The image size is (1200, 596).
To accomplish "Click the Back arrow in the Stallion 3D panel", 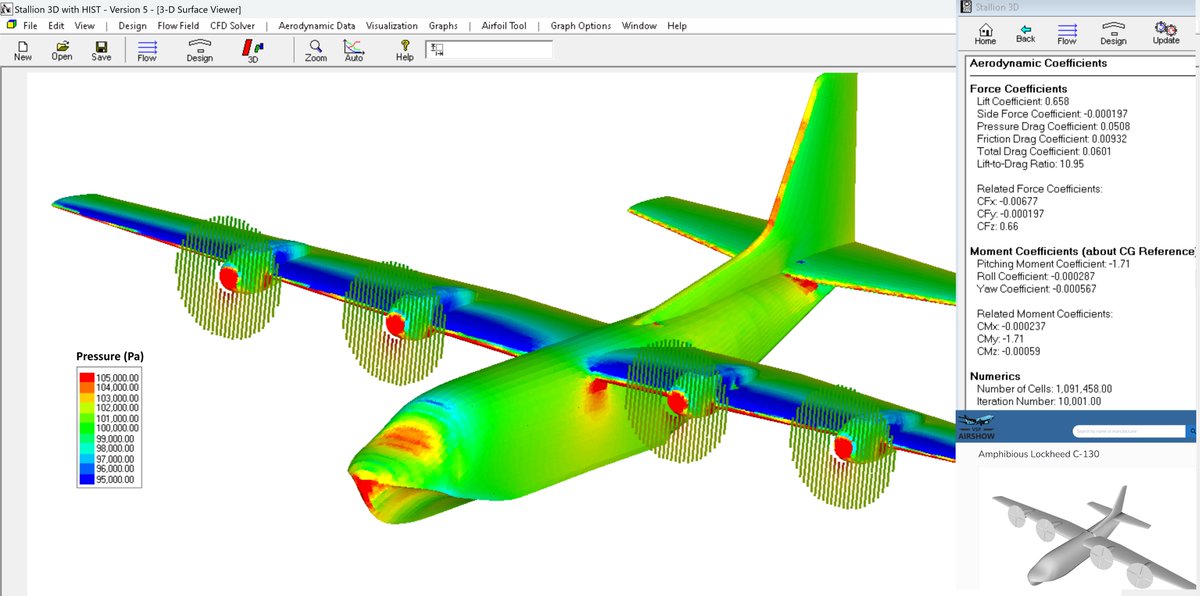I will tap(1025, 32).
